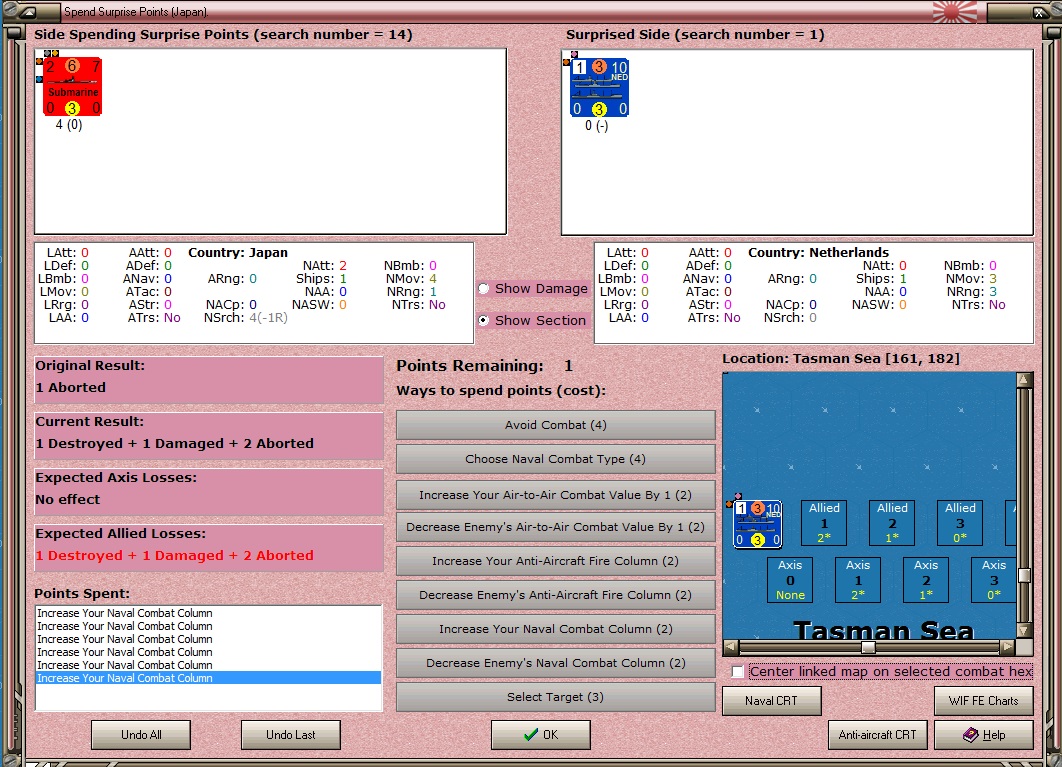The image size is (1062, 767).
Task: Click Allied 2 sea box
Action: click(892, 522)
